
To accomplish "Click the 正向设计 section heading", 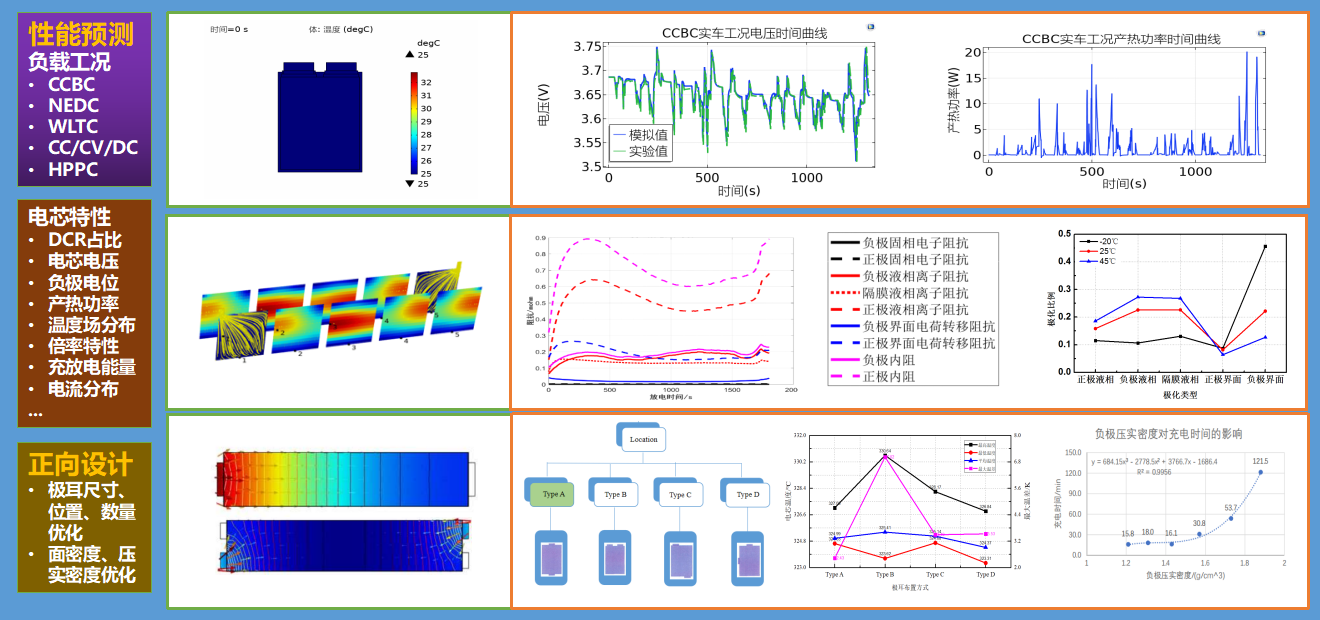I will click(80, 464).
